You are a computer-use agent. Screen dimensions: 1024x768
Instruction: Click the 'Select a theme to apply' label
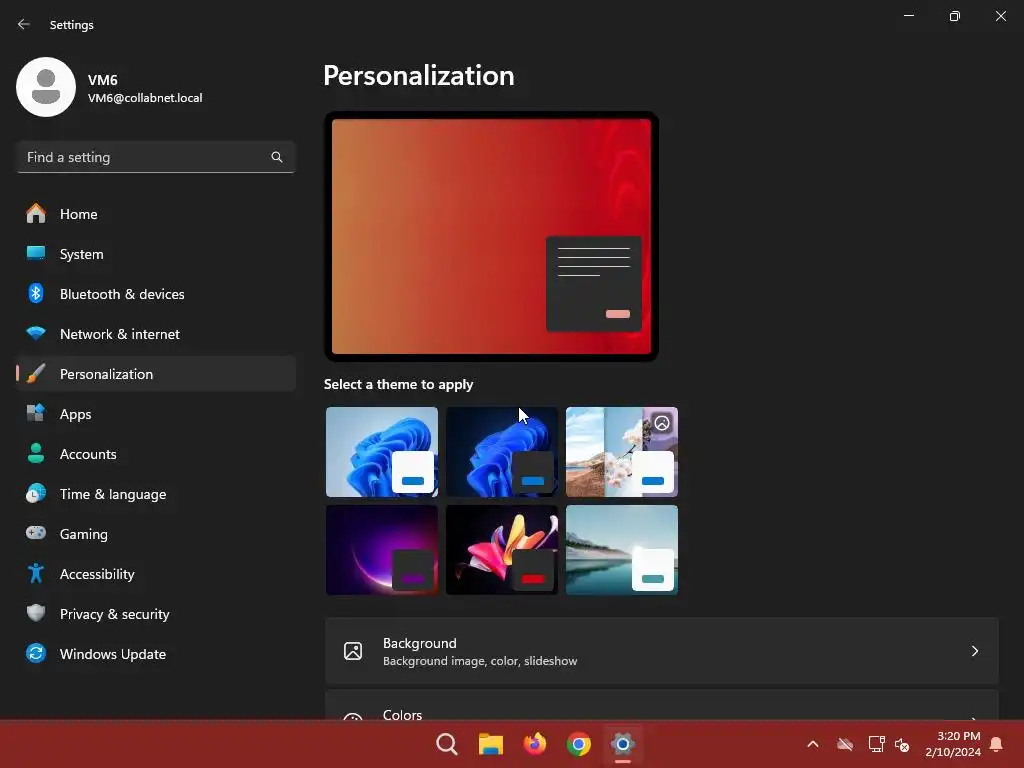click(x=398, y=385)
